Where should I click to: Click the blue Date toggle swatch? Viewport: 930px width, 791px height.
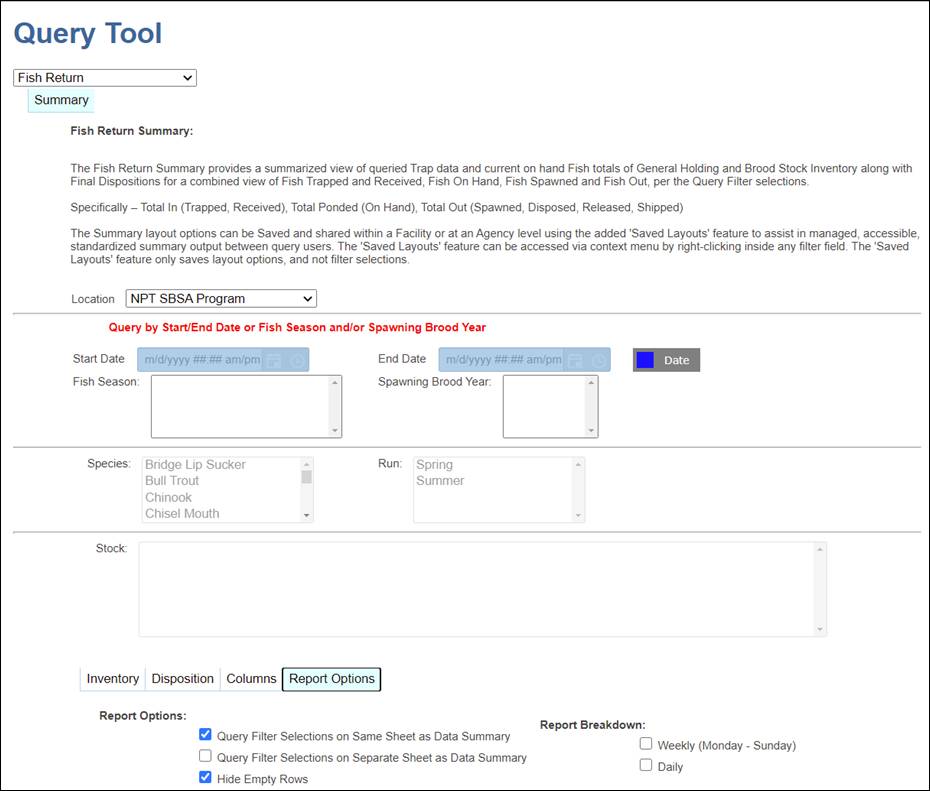pyautogui.click(x=646, y=360)
